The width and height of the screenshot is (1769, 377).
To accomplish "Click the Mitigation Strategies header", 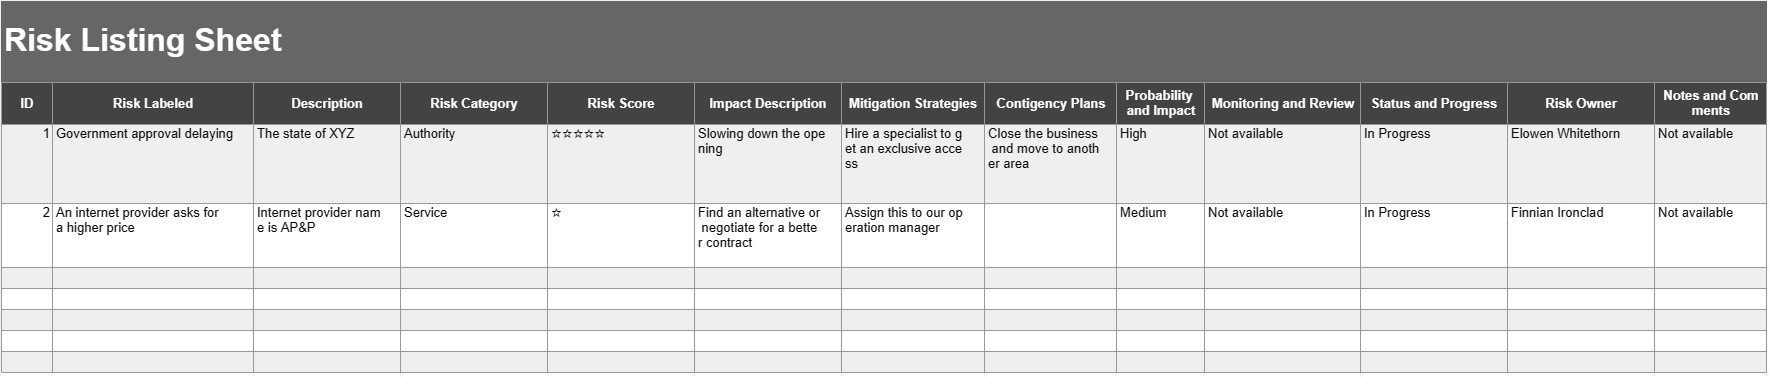I will pyautogui.click(x=913, y=103).
